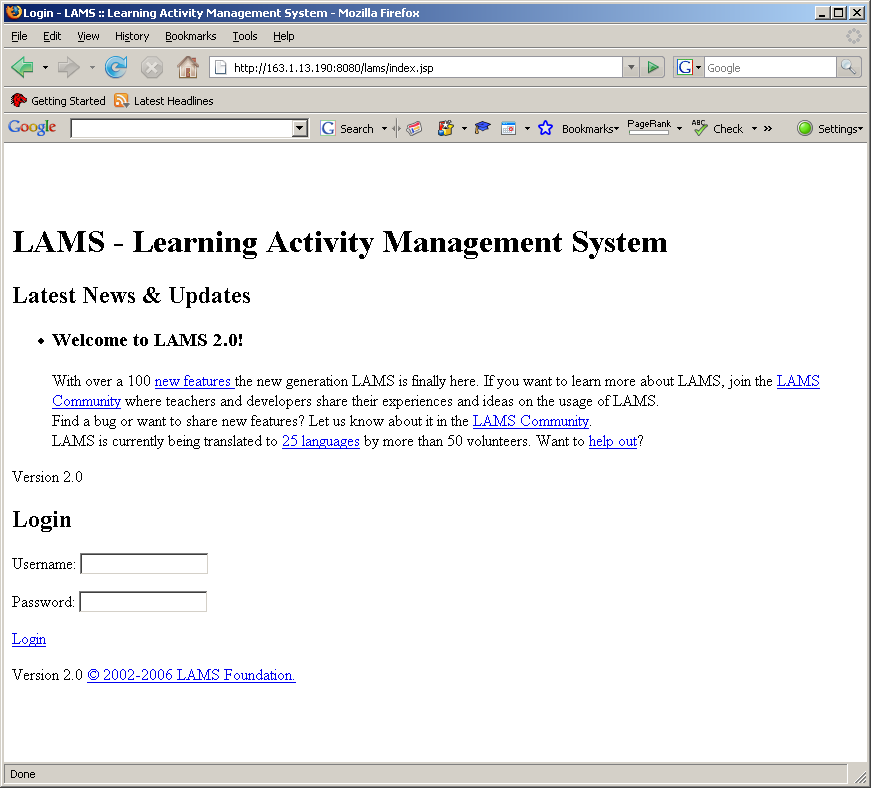This screenshot has height=788, width=871.
Task: Bookmark the page using the blue star icon
Action: click(545, 128)
